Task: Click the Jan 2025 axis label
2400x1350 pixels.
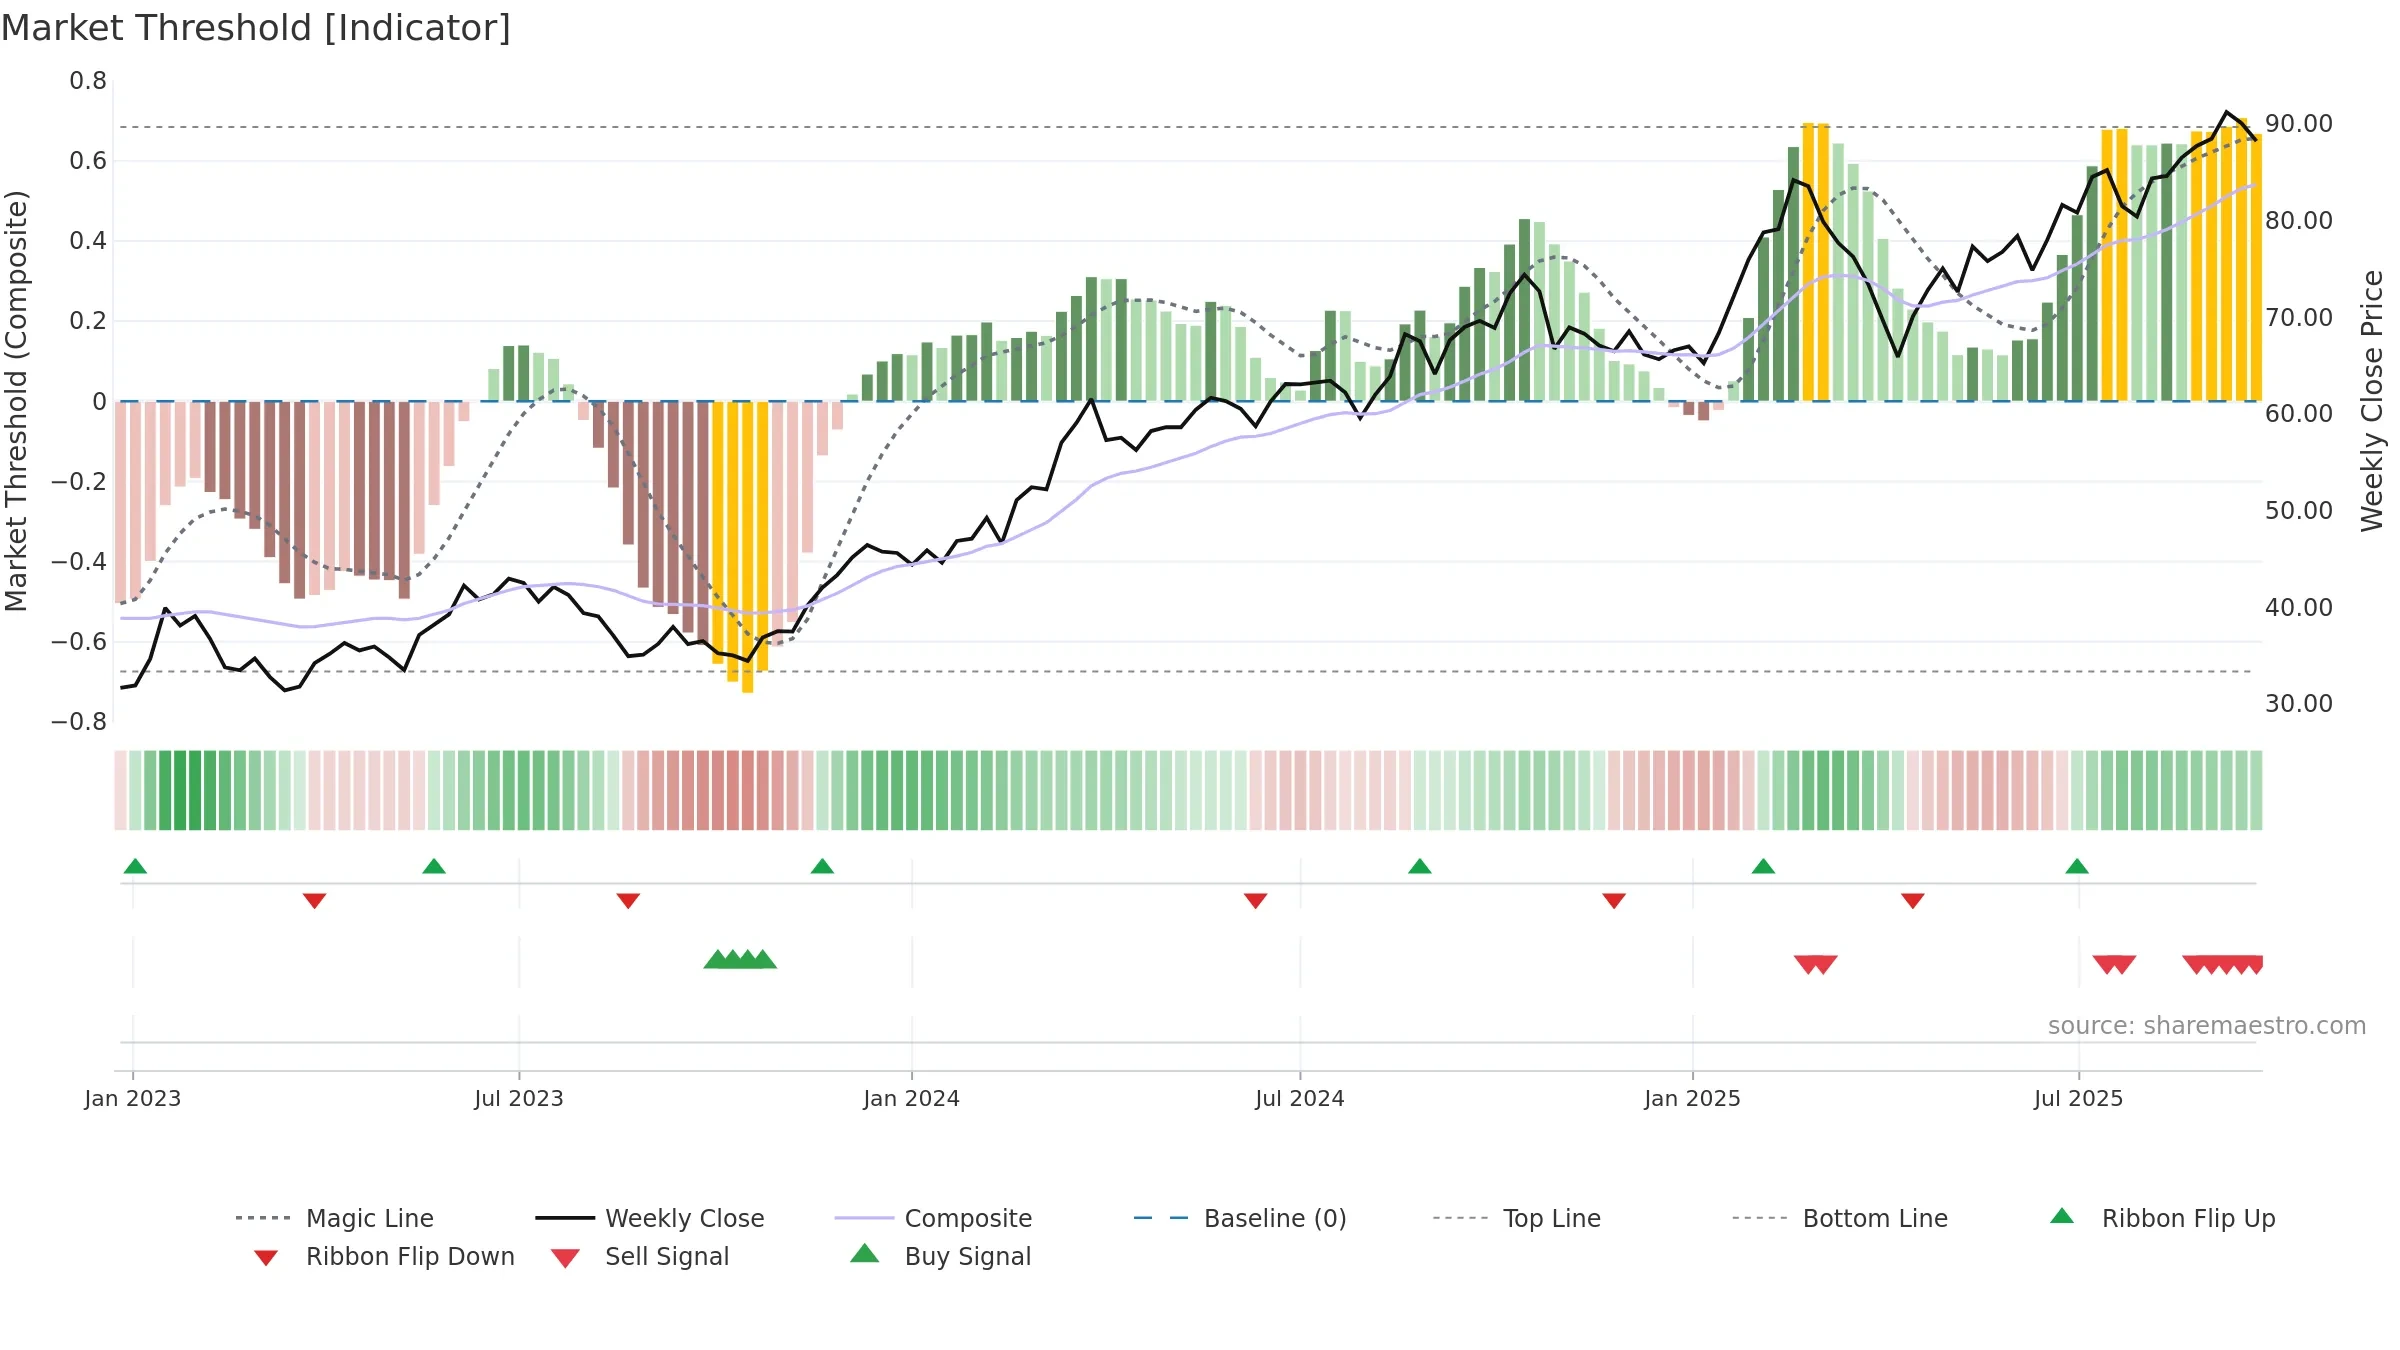Action: click(x=1693, y=1098)
